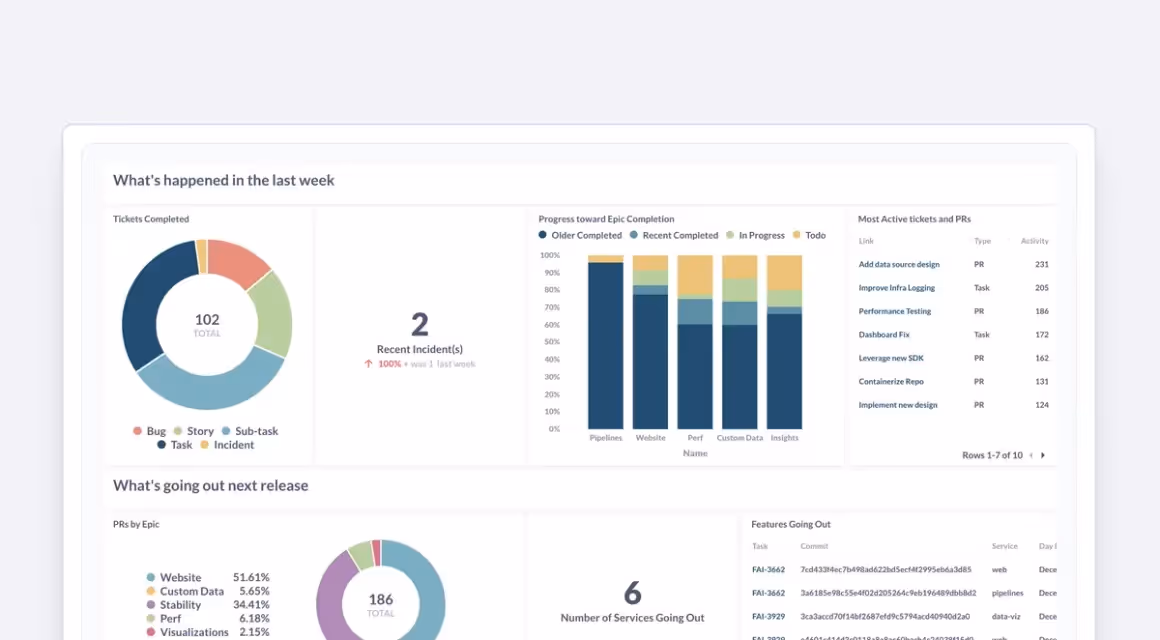1160x640 pixels.
Task: Click the activity value 231
Action: point(1042,264)
